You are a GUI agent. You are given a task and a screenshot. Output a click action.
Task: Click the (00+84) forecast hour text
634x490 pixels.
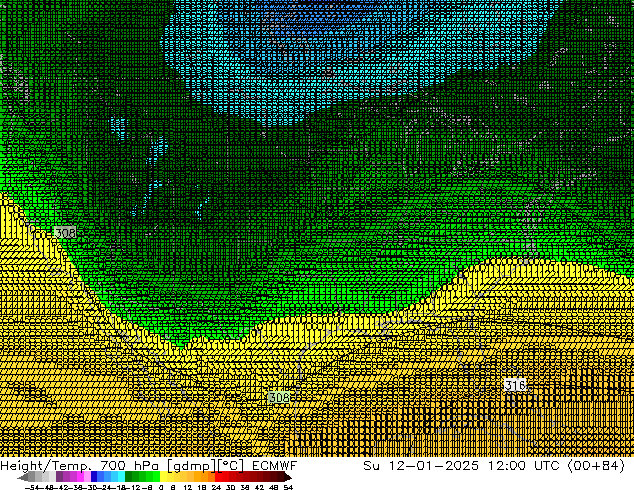click(596, 466)
